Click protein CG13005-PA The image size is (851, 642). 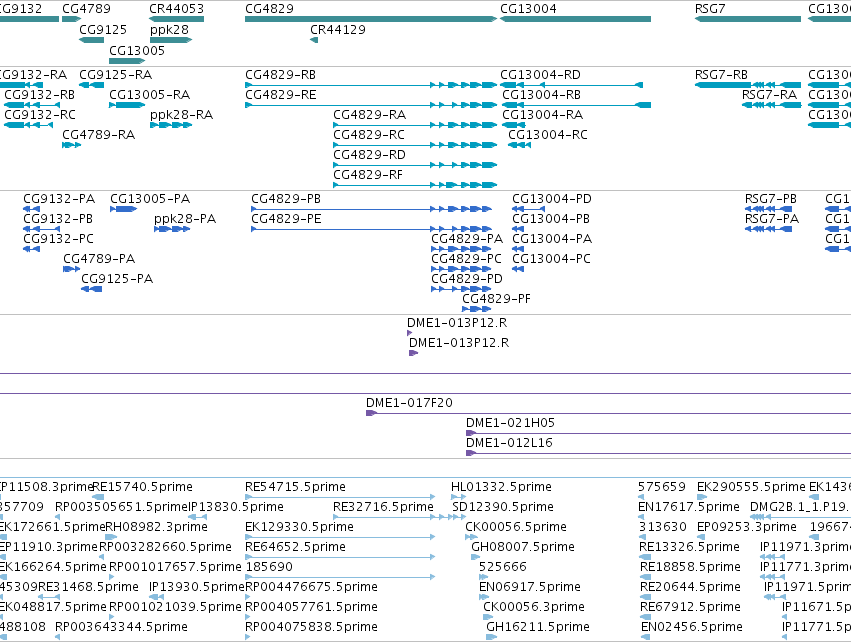click(x=123, y=209)
